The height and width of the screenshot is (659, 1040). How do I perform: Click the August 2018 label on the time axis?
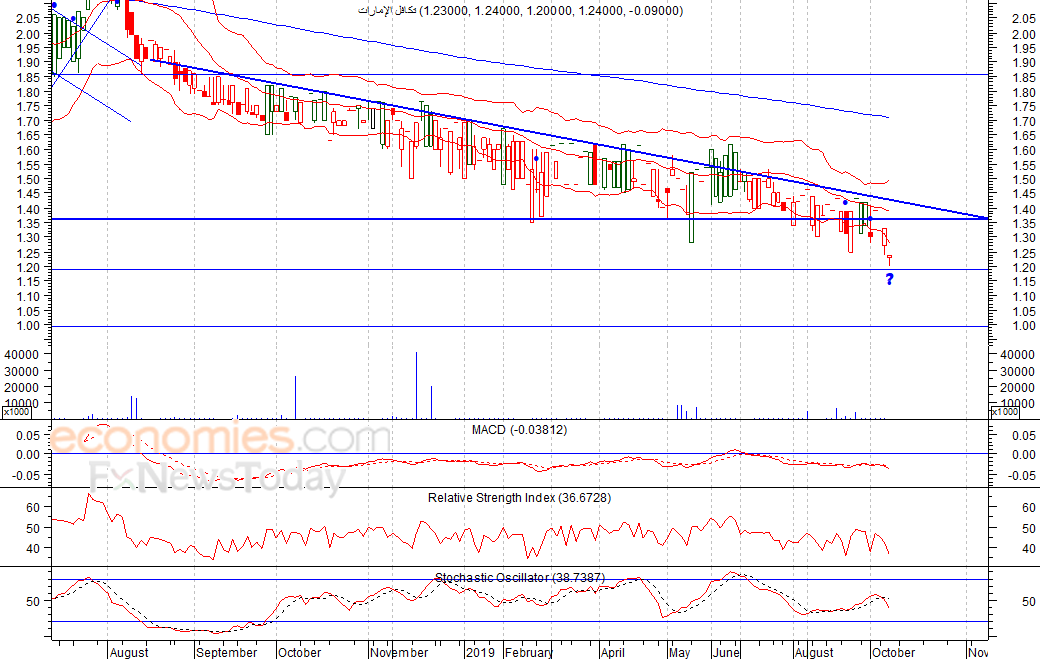click(129, 652)
